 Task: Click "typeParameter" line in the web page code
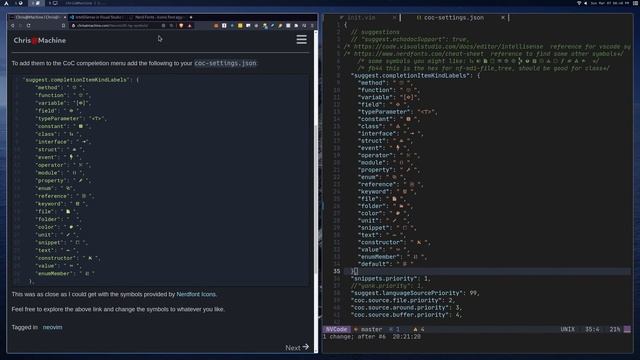click(71, 118)
